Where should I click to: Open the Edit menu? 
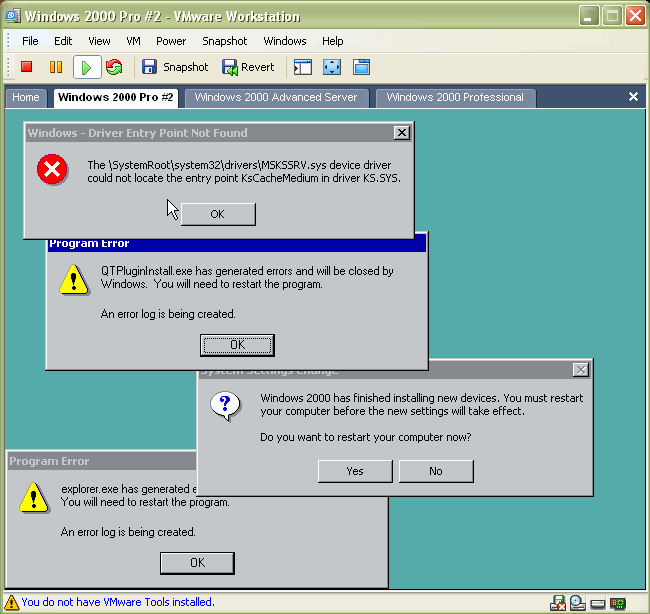pyautogui.click(x=63, y=41)
